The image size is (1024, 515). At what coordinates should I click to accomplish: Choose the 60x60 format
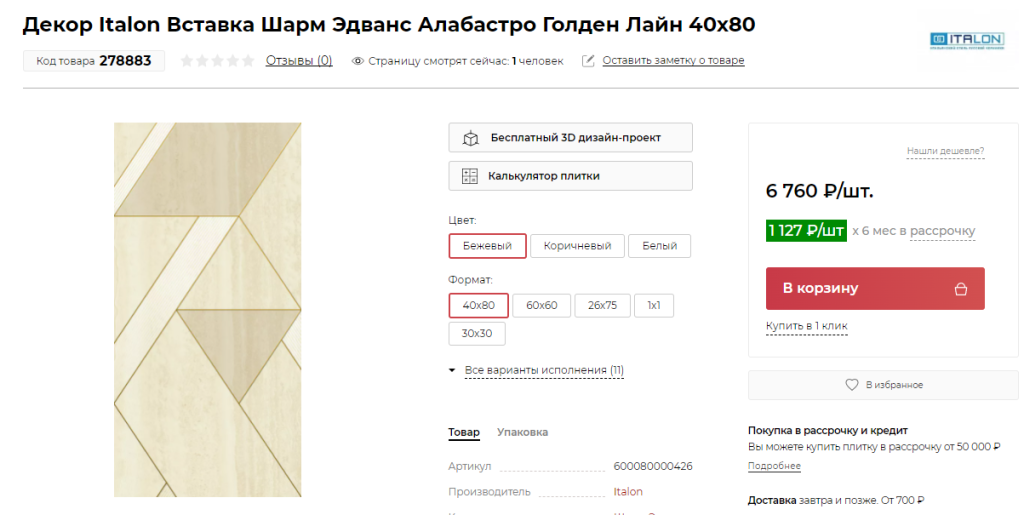coord(541,305)
